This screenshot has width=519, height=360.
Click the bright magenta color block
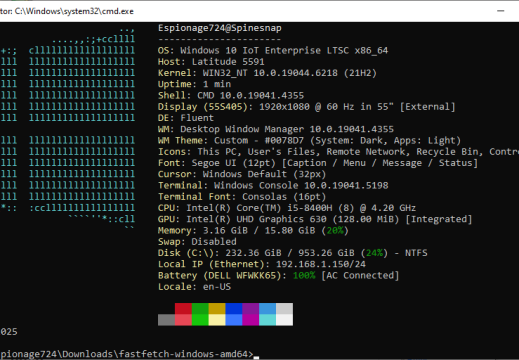pos(251,320)
